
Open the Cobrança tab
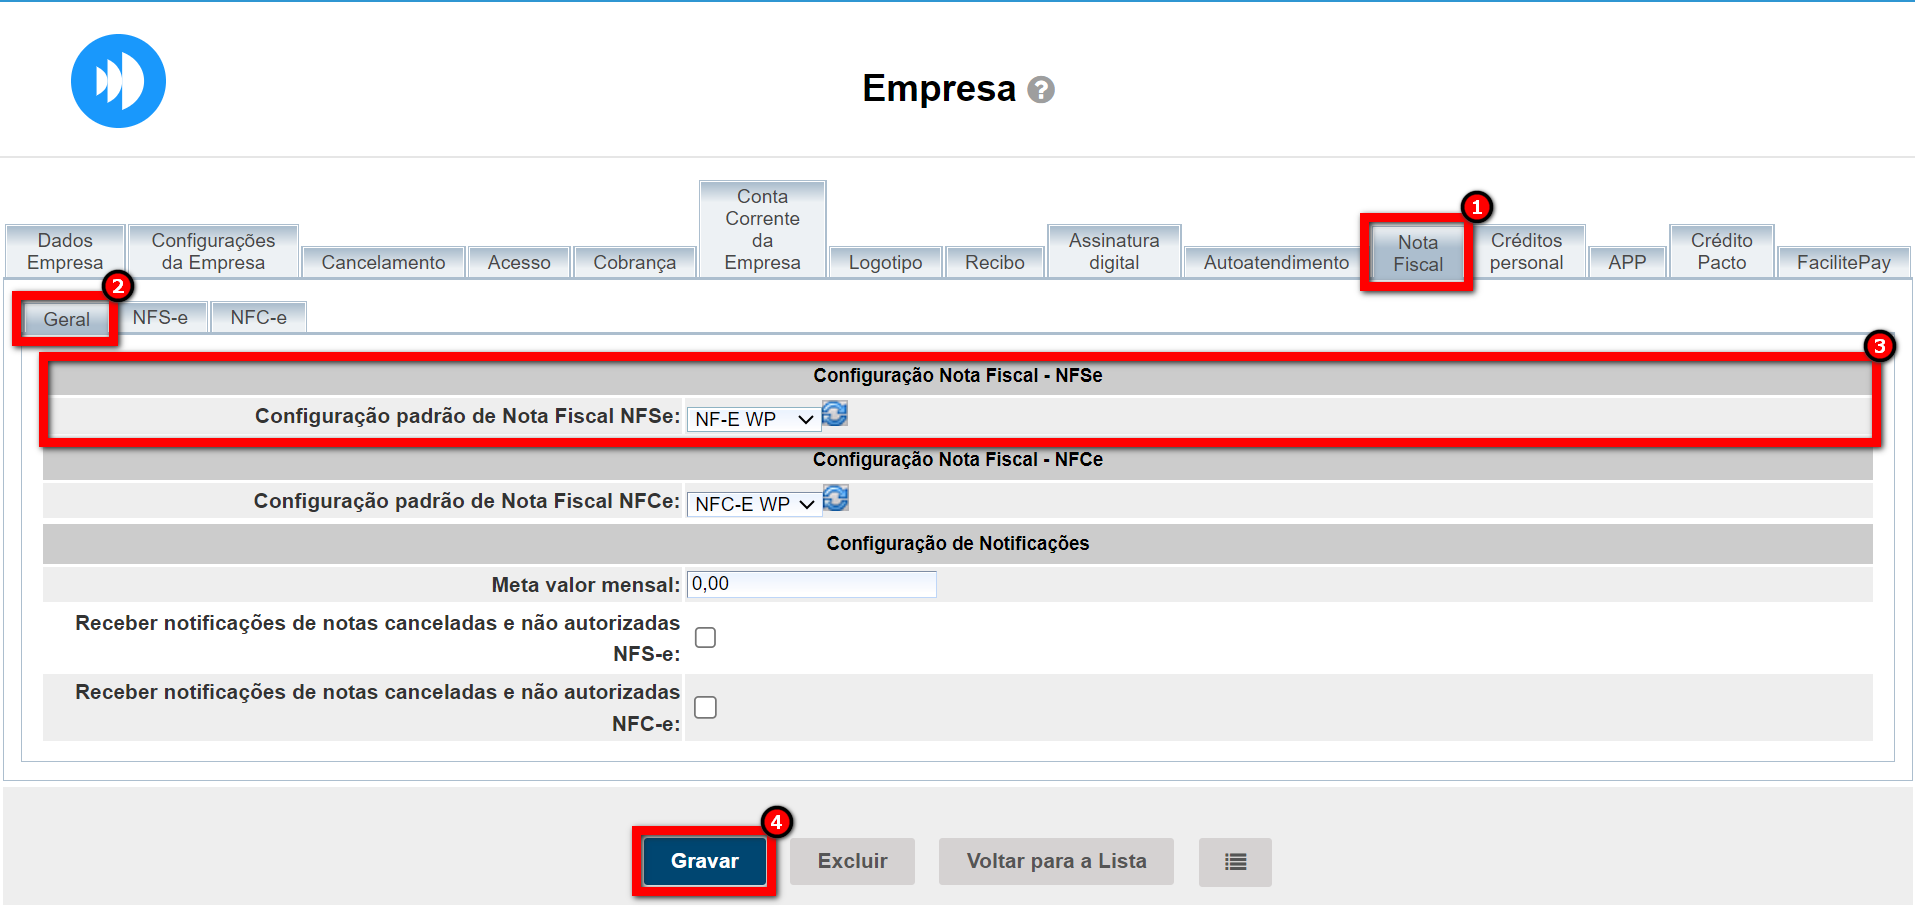(634, 262)
